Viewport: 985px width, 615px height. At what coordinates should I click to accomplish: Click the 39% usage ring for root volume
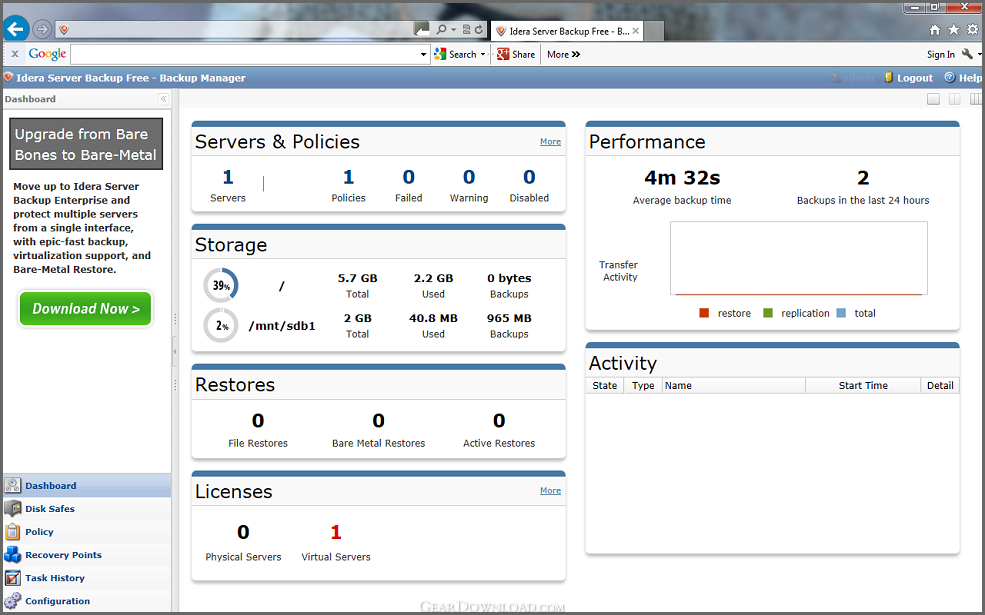(220, 285)
